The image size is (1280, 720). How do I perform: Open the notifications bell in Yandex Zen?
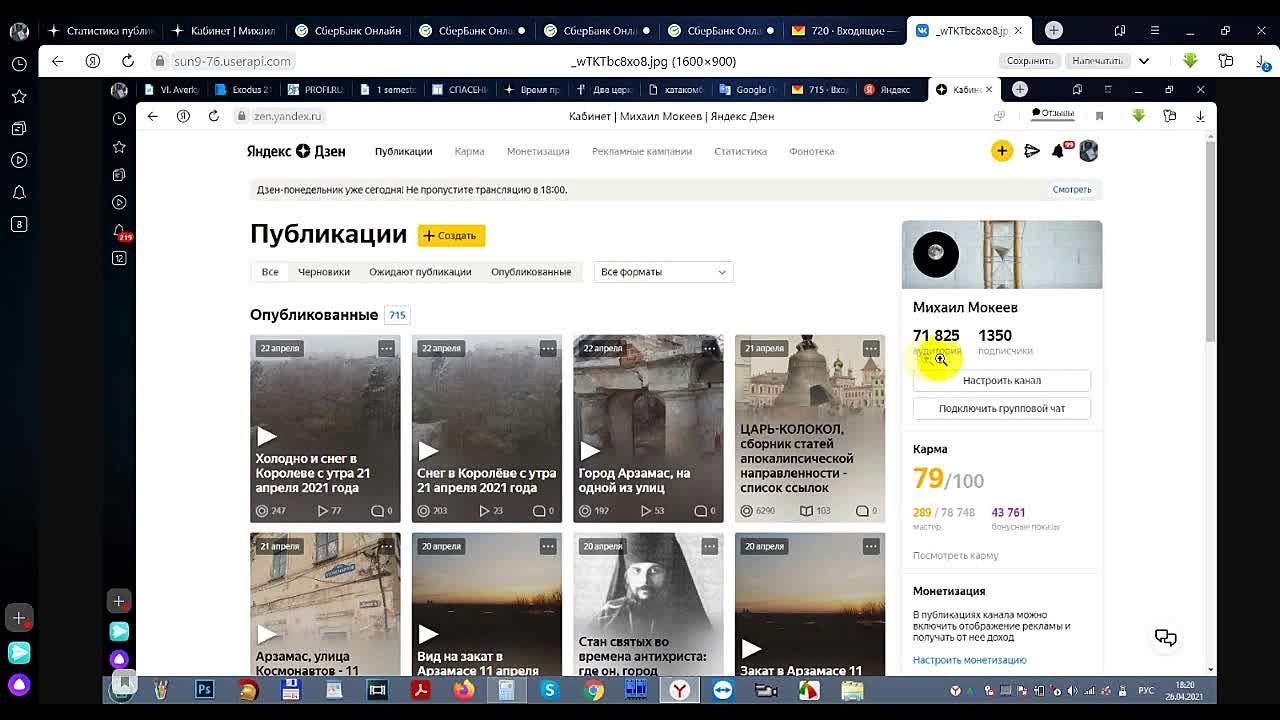pyautogui.click(x=1059, y=150)
